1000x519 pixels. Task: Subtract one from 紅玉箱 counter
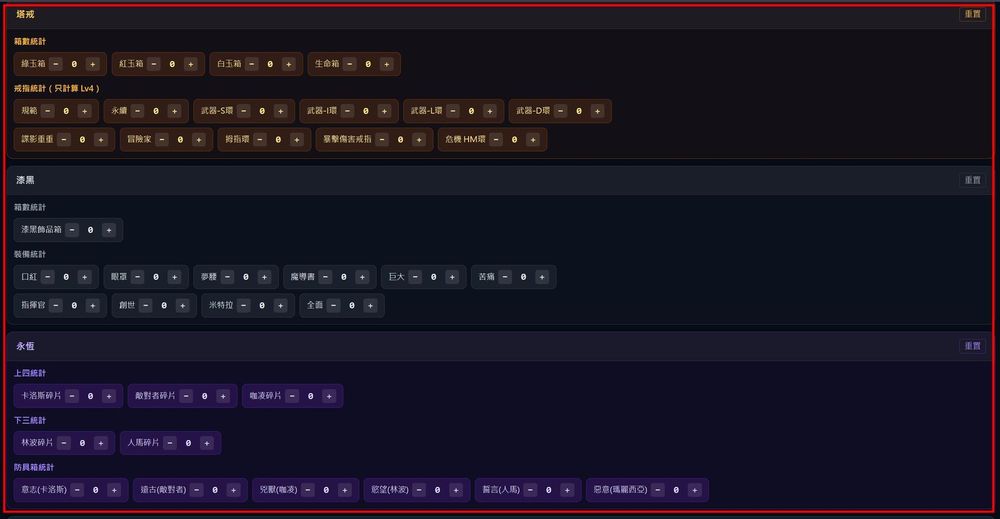point(154,64)
